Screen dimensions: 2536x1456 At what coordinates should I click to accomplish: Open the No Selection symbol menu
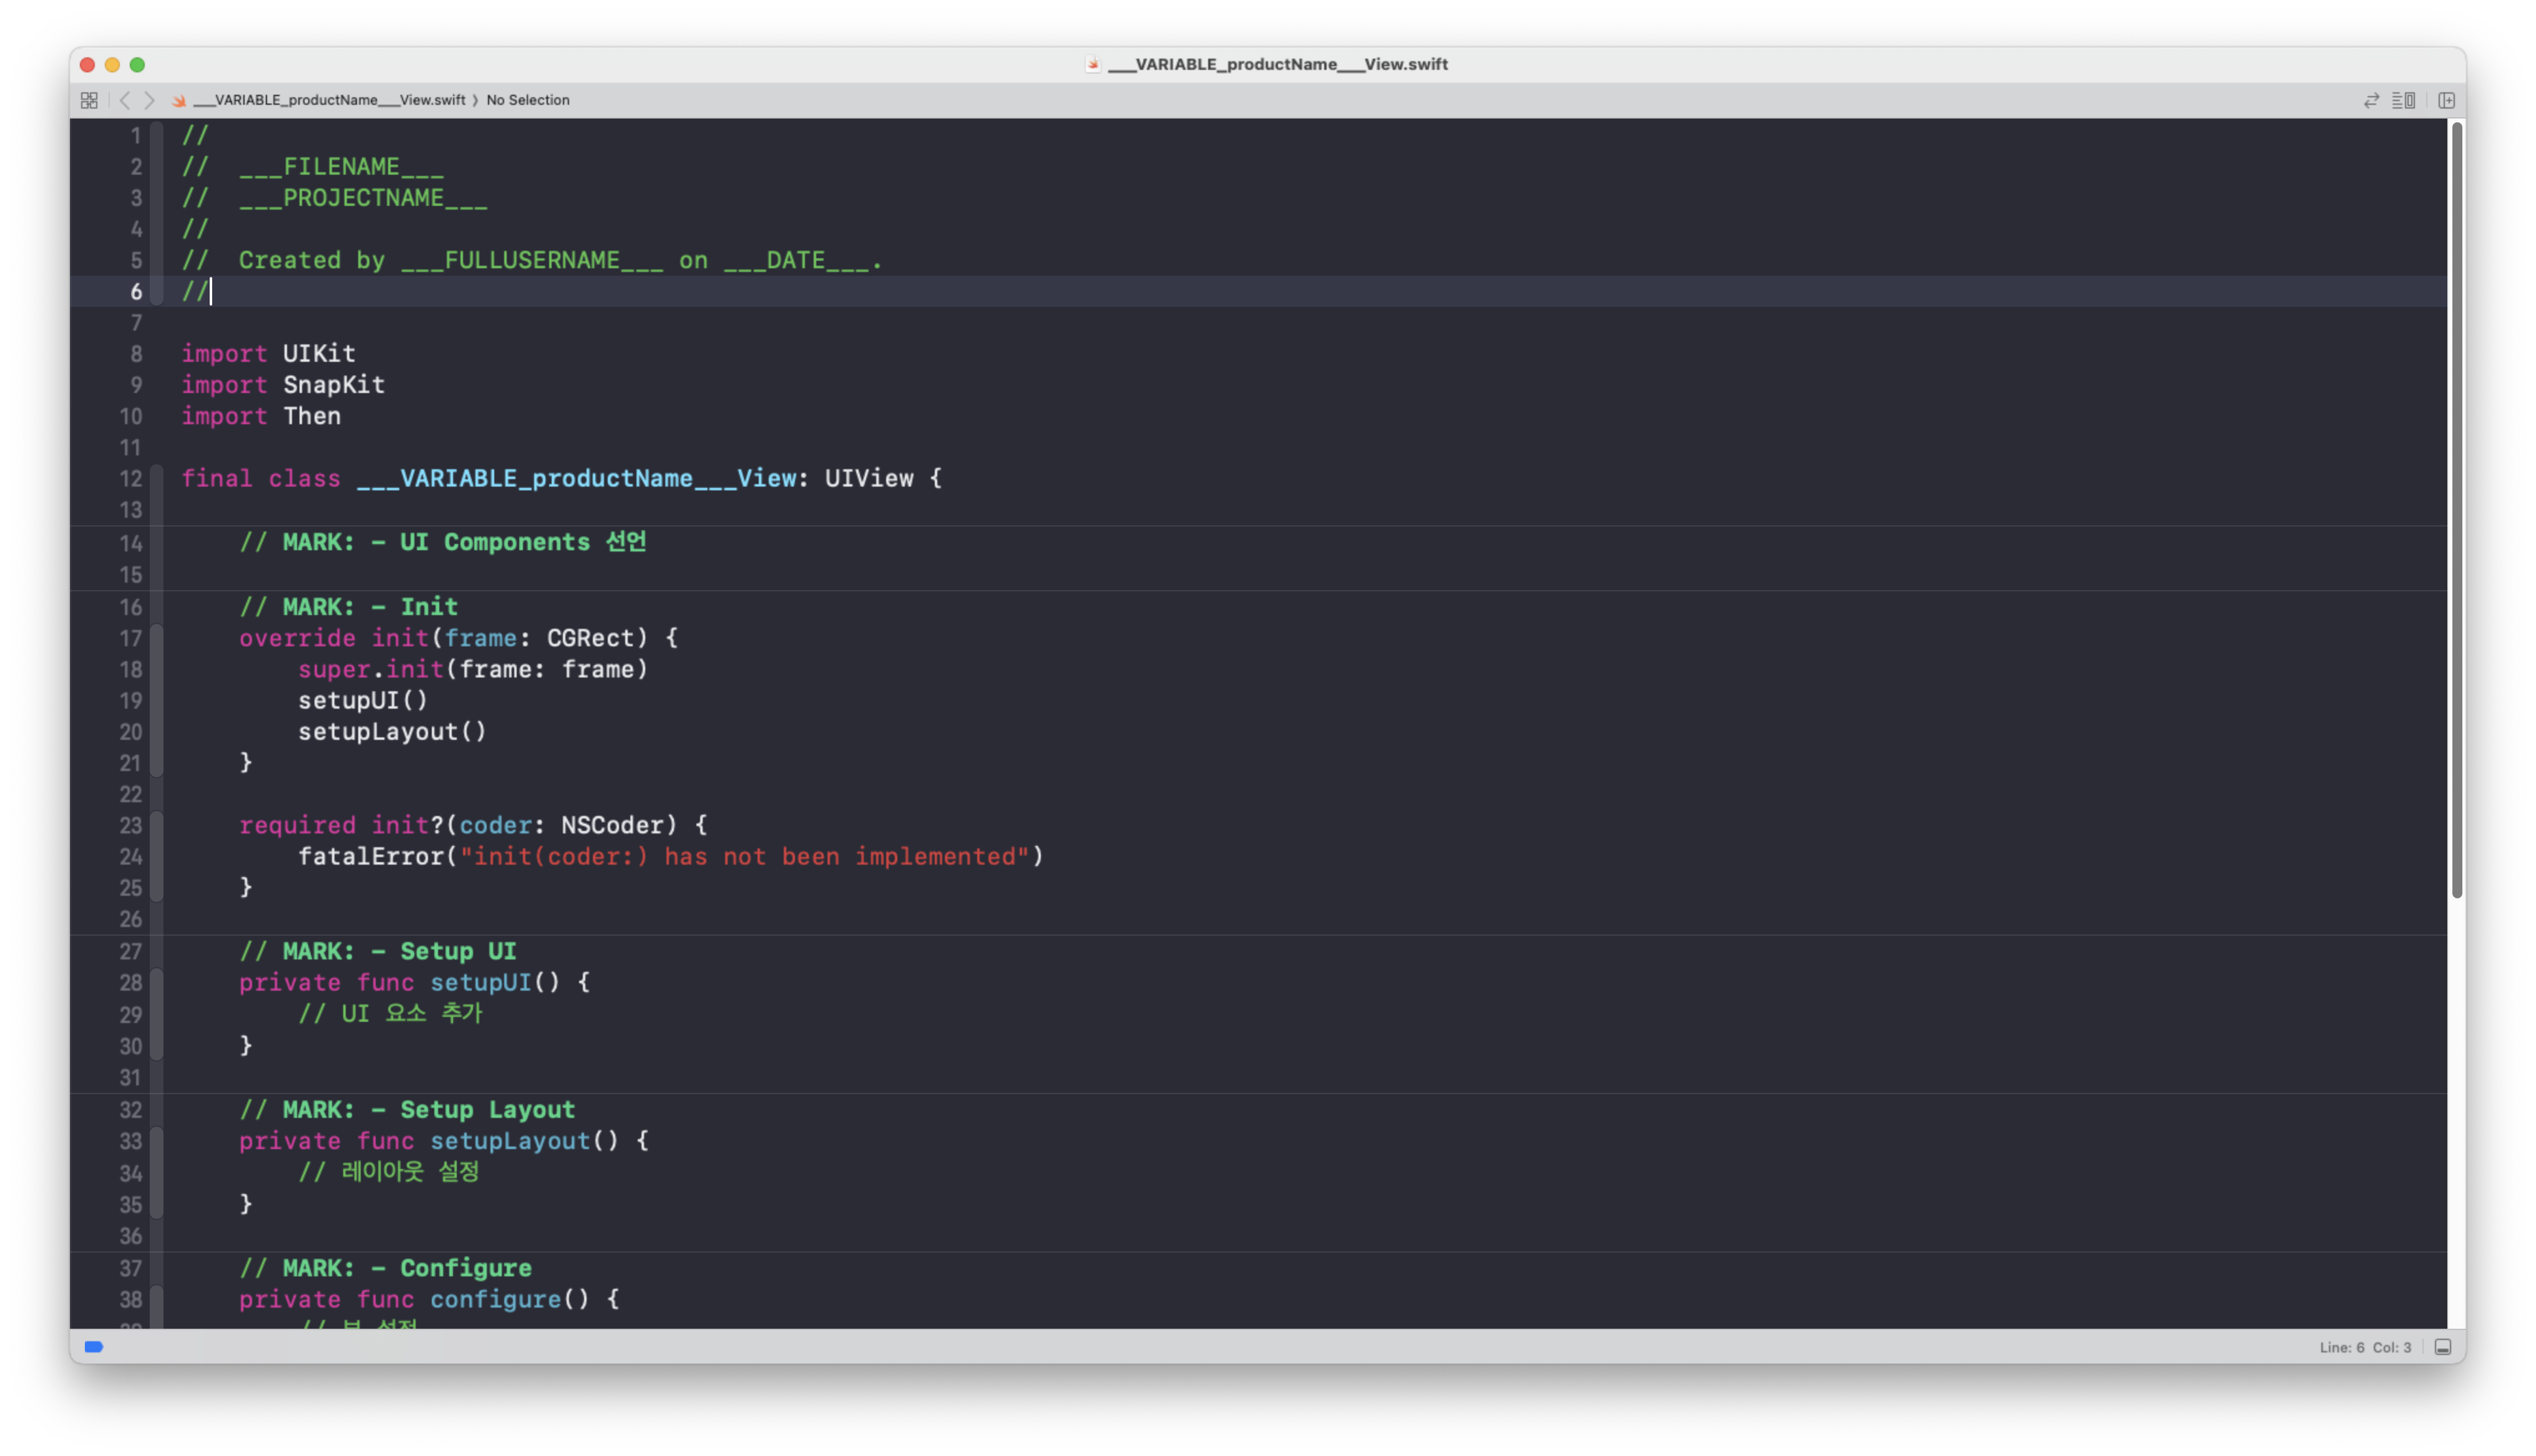click(x=527, y=100)
